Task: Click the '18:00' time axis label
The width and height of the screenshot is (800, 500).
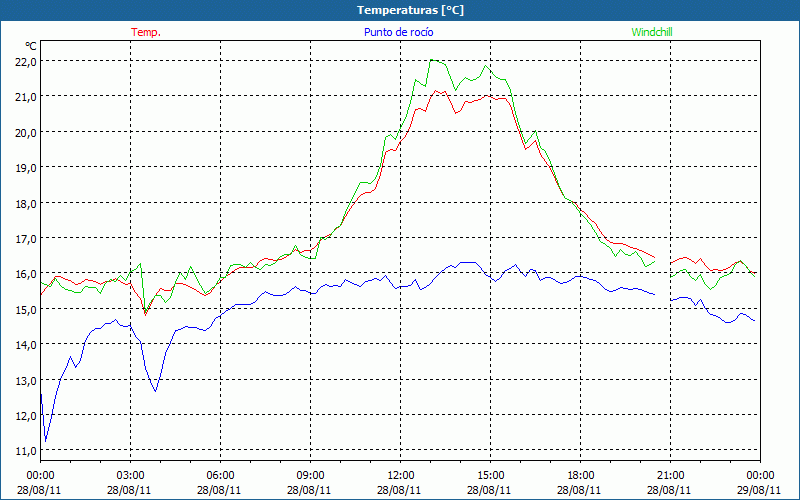Action: (581, 476)
